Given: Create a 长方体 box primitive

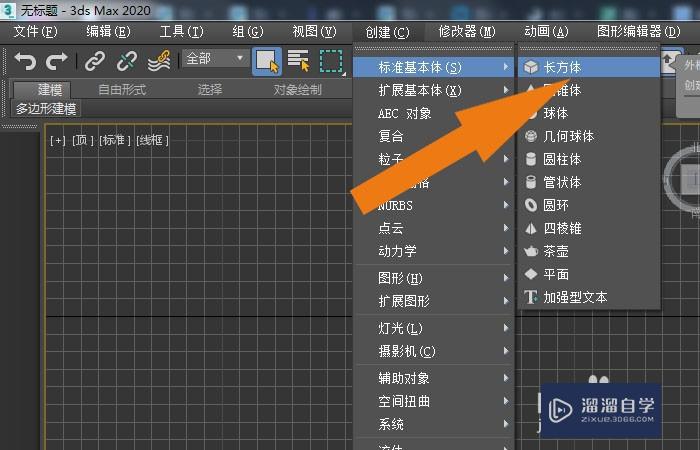Looking at the screenshot, I should (589, 67).
